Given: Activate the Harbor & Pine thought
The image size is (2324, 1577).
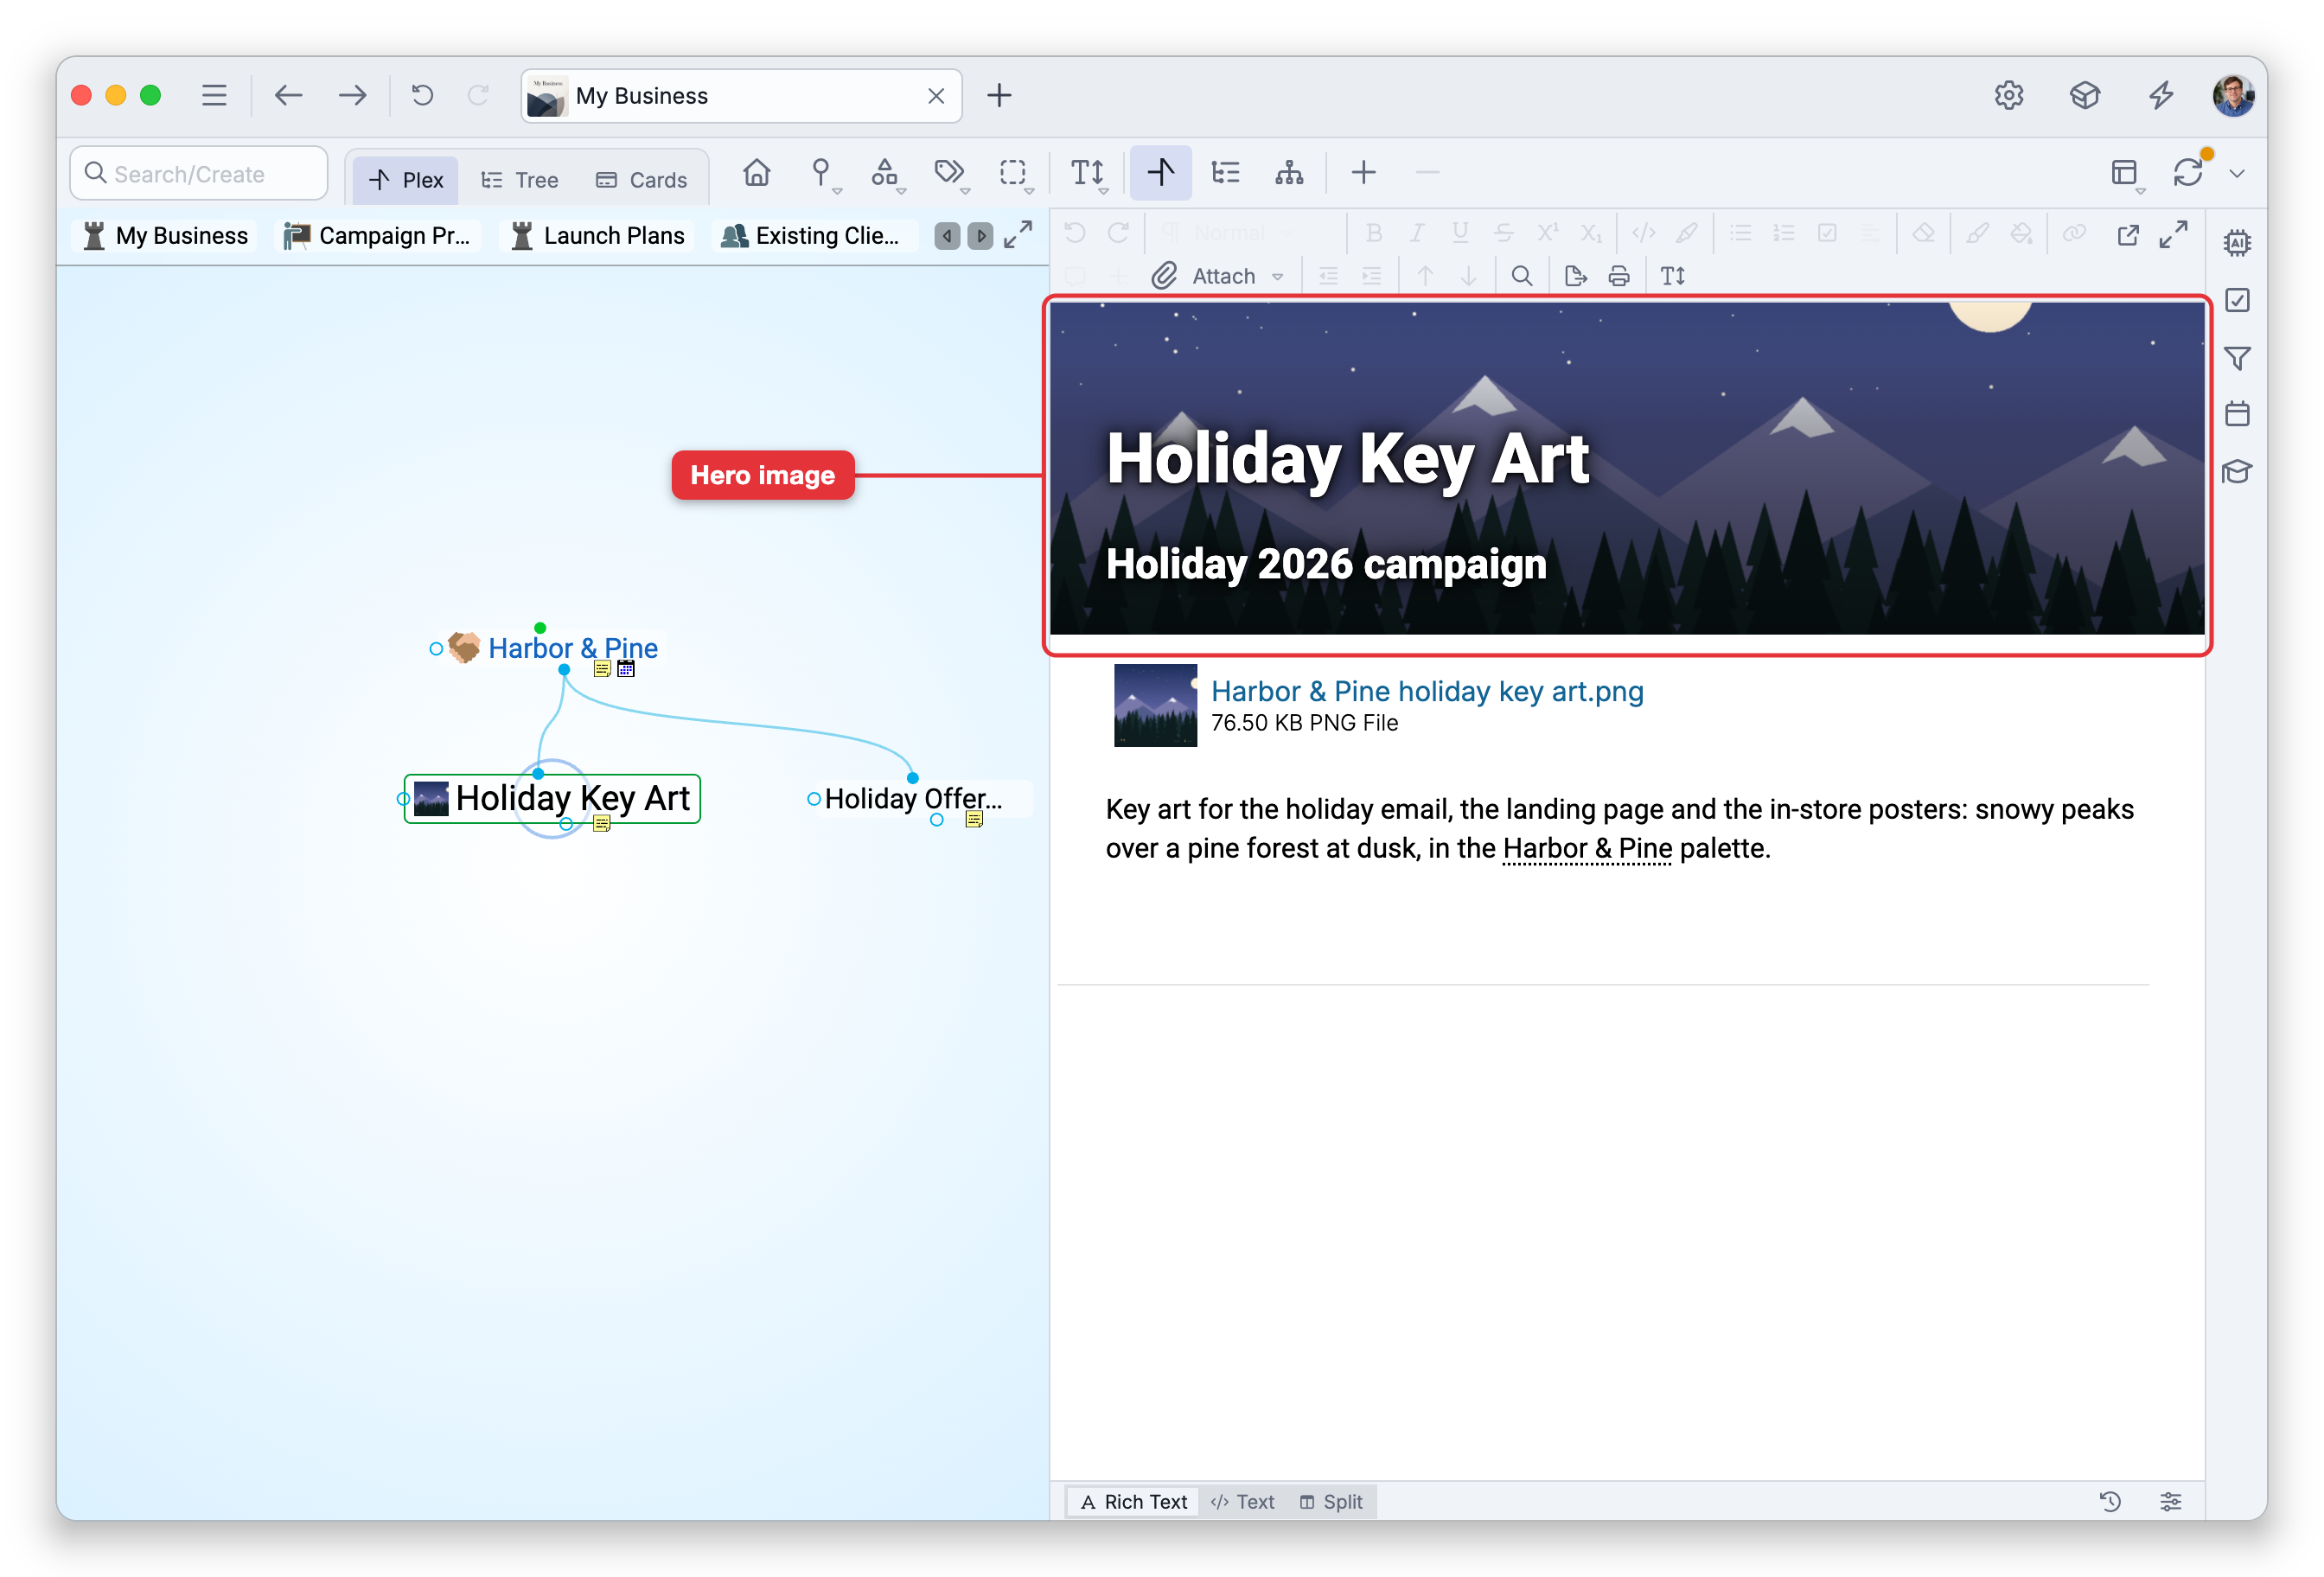Looking at the screenshot, I should pyautogui.click(x=572, y=648).
